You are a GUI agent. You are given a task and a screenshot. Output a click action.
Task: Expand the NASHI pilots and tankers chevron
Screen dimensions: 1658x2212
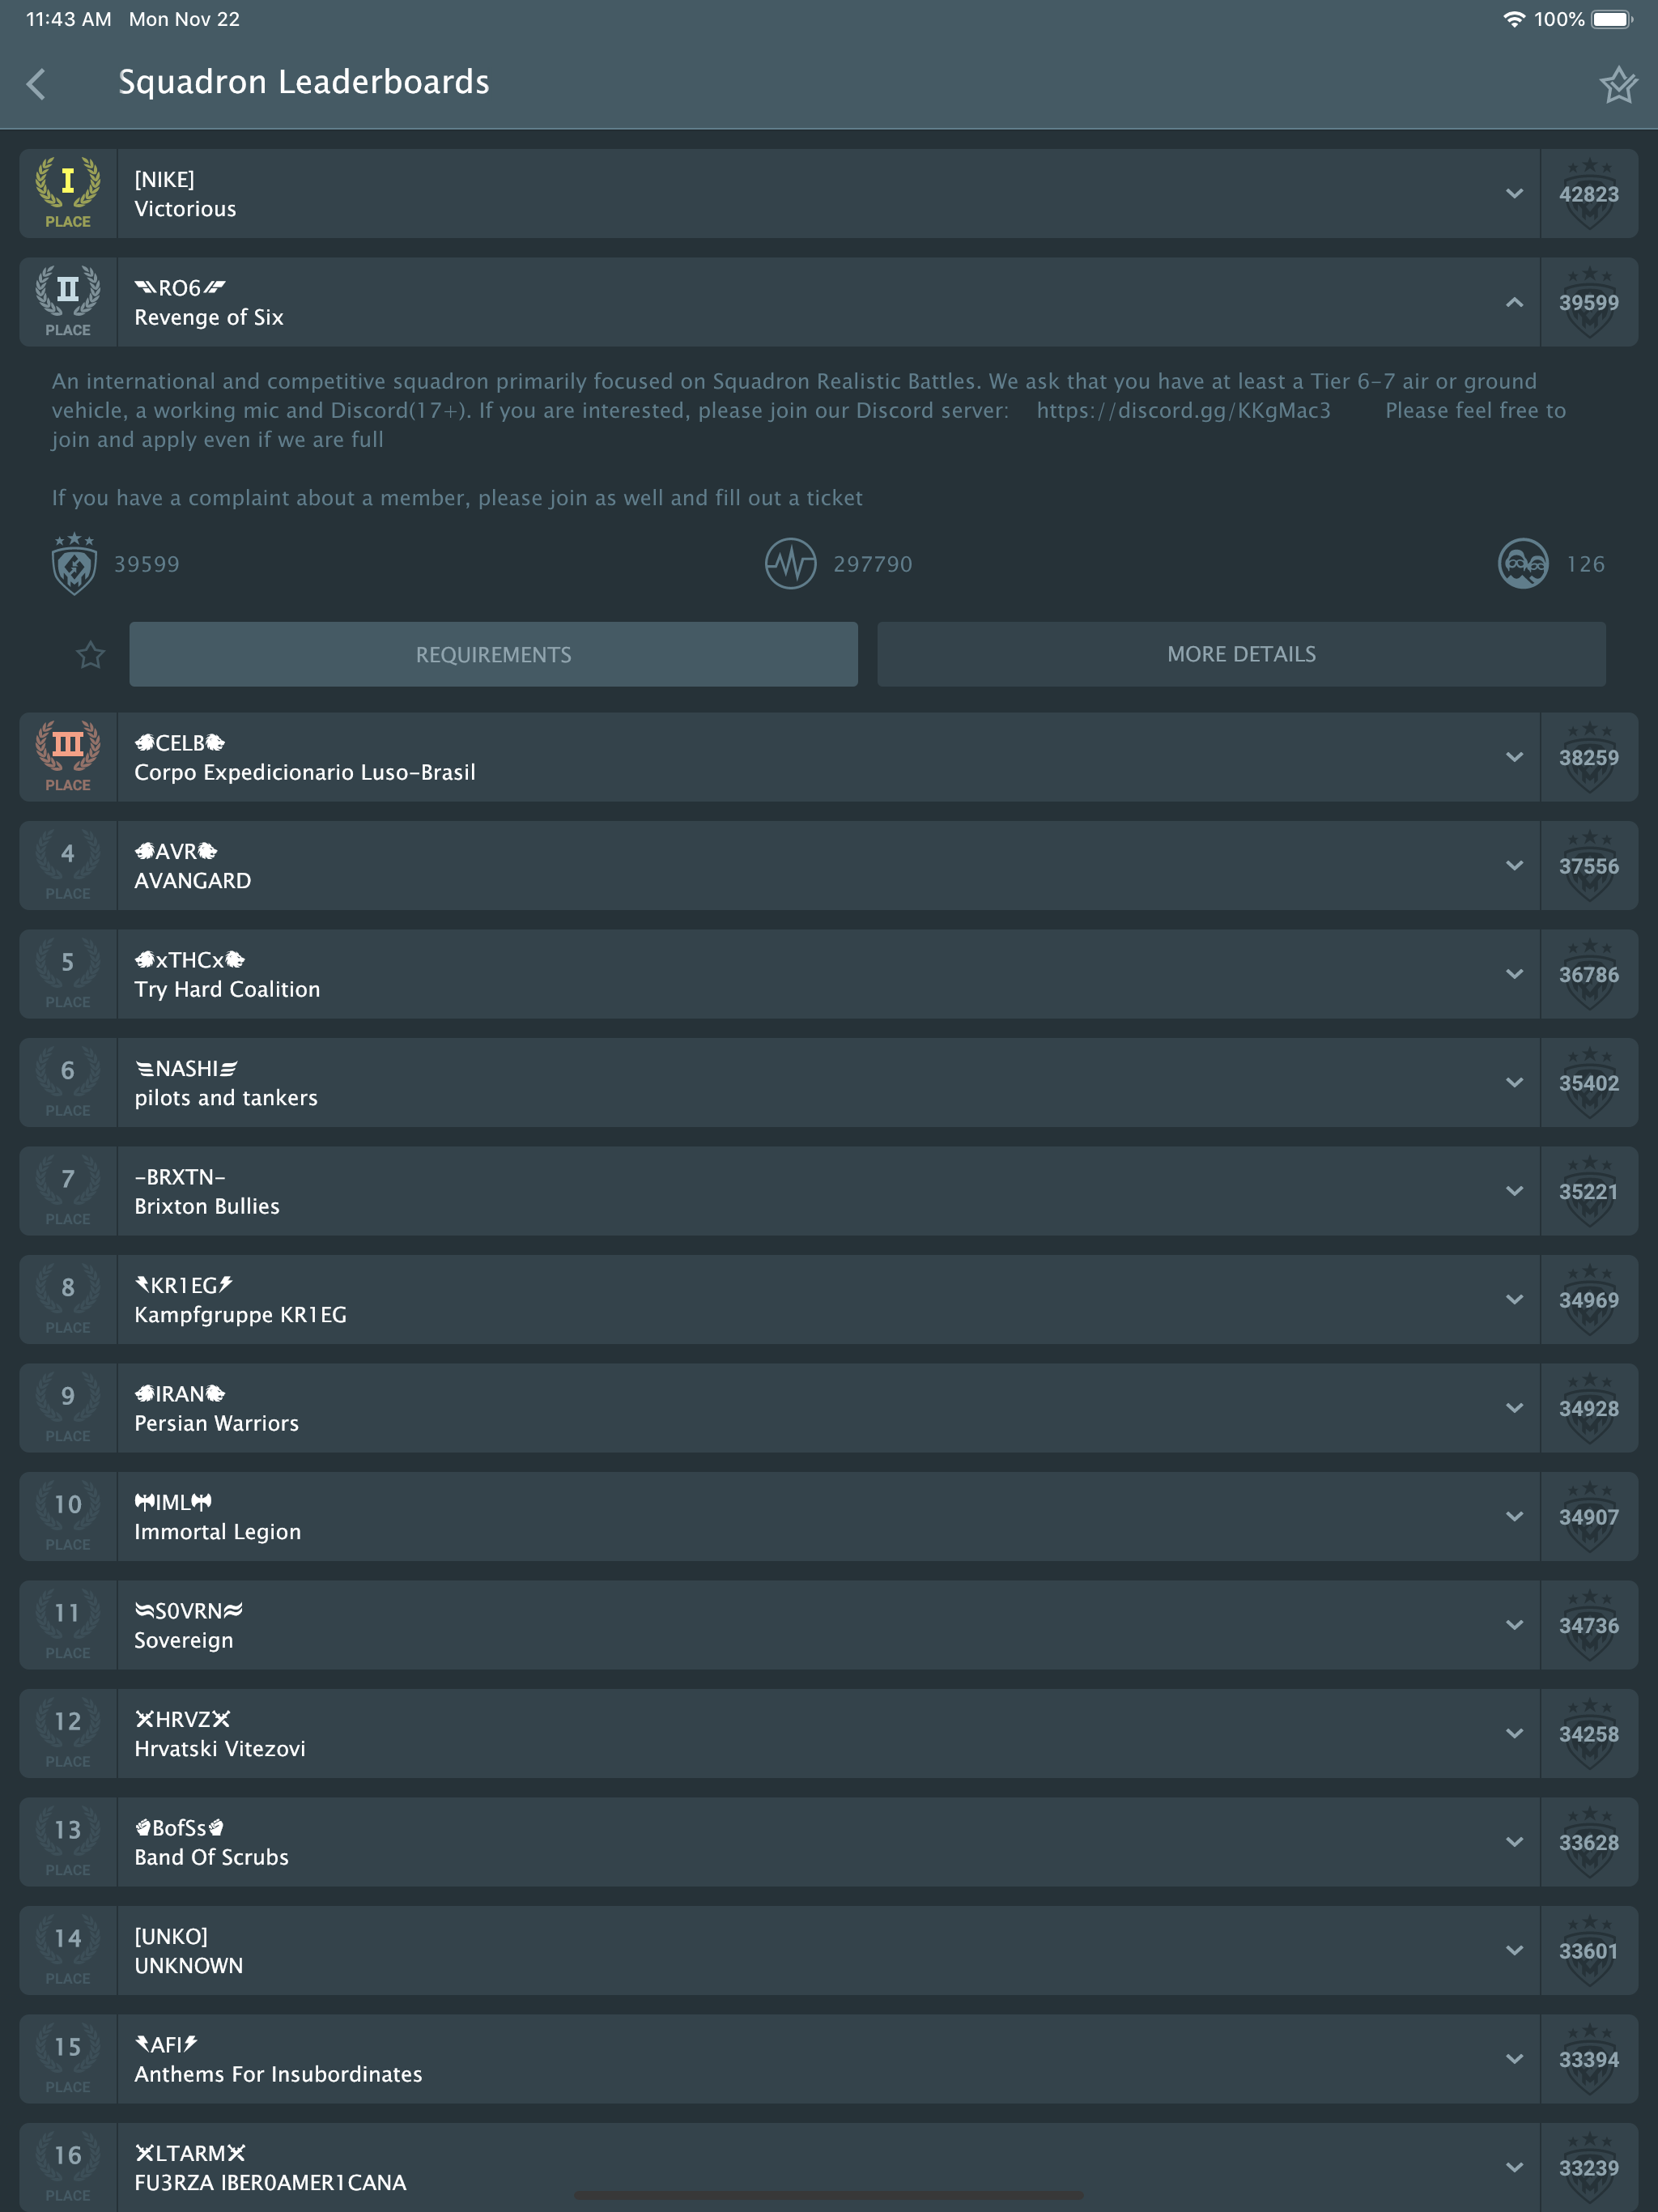tap(1514, 1083)
